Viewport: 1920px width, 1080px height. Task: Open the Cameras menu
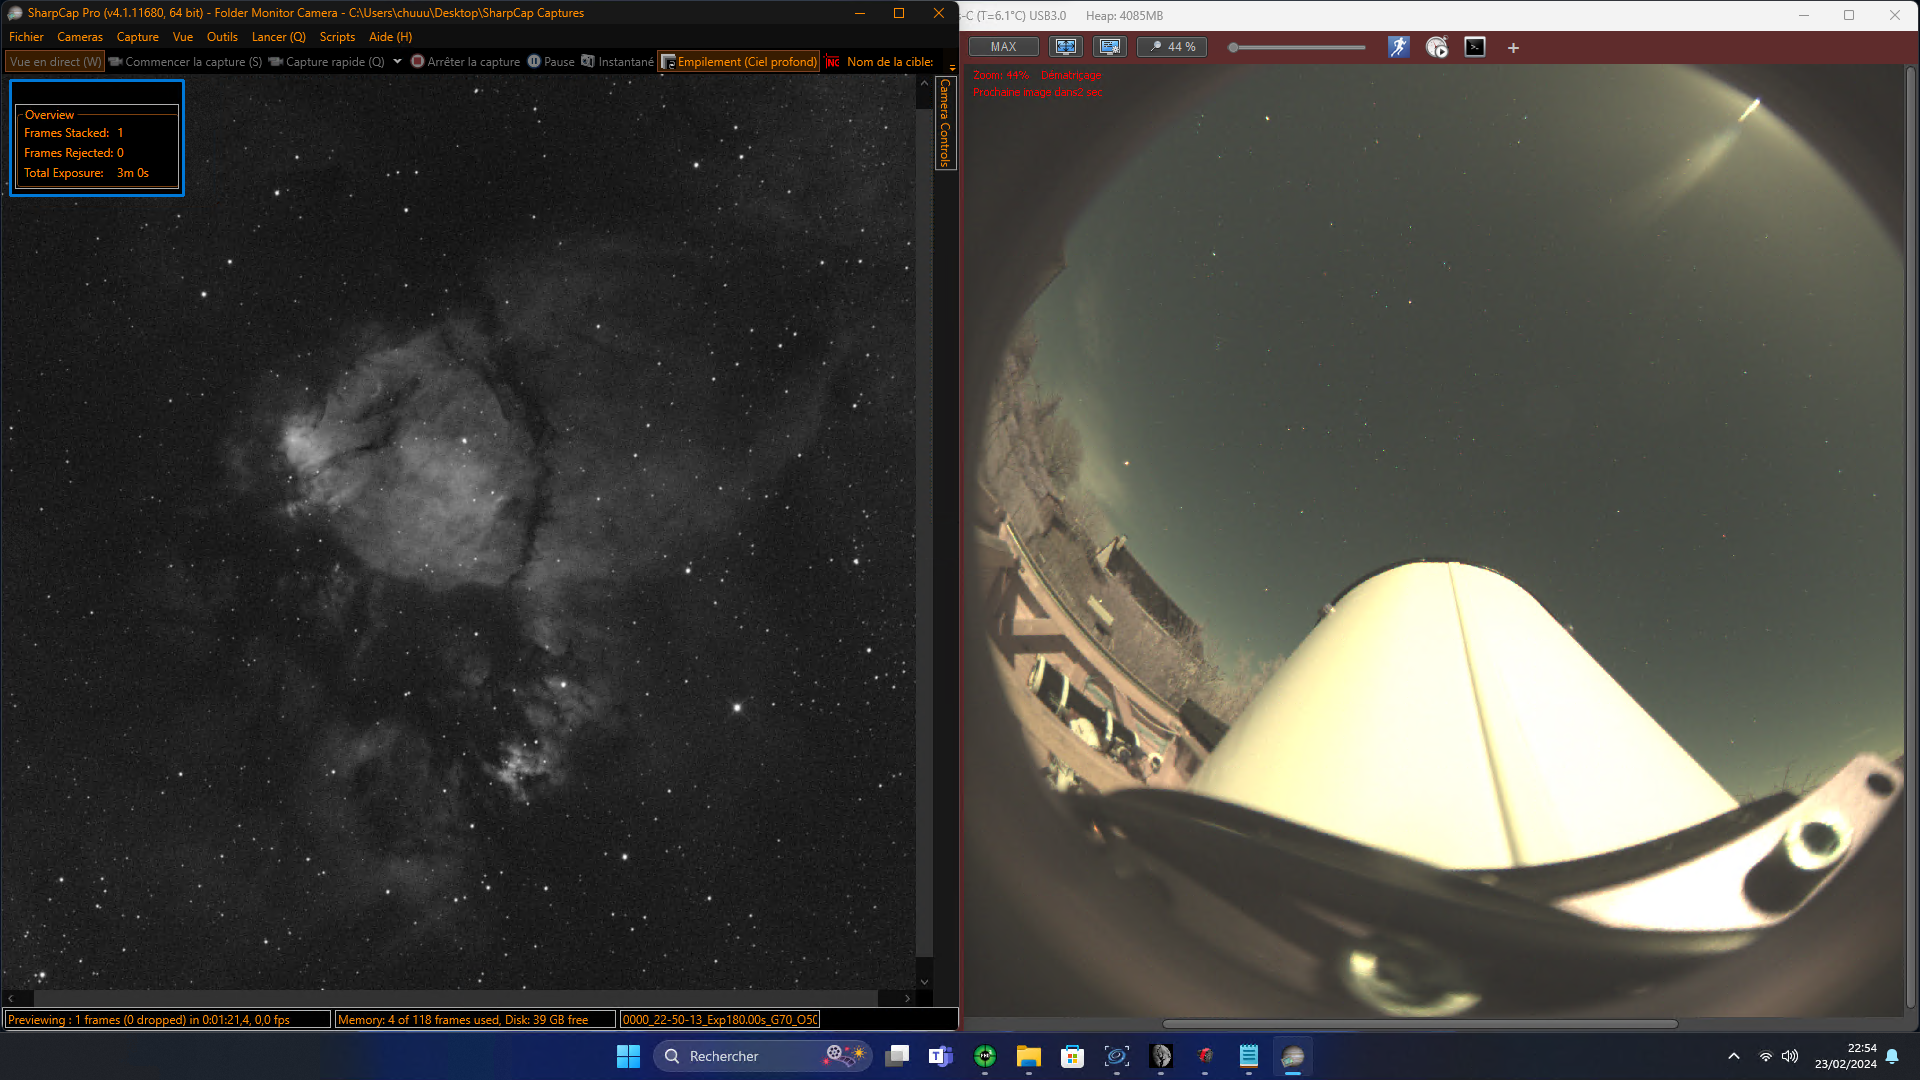coord(80,37)
